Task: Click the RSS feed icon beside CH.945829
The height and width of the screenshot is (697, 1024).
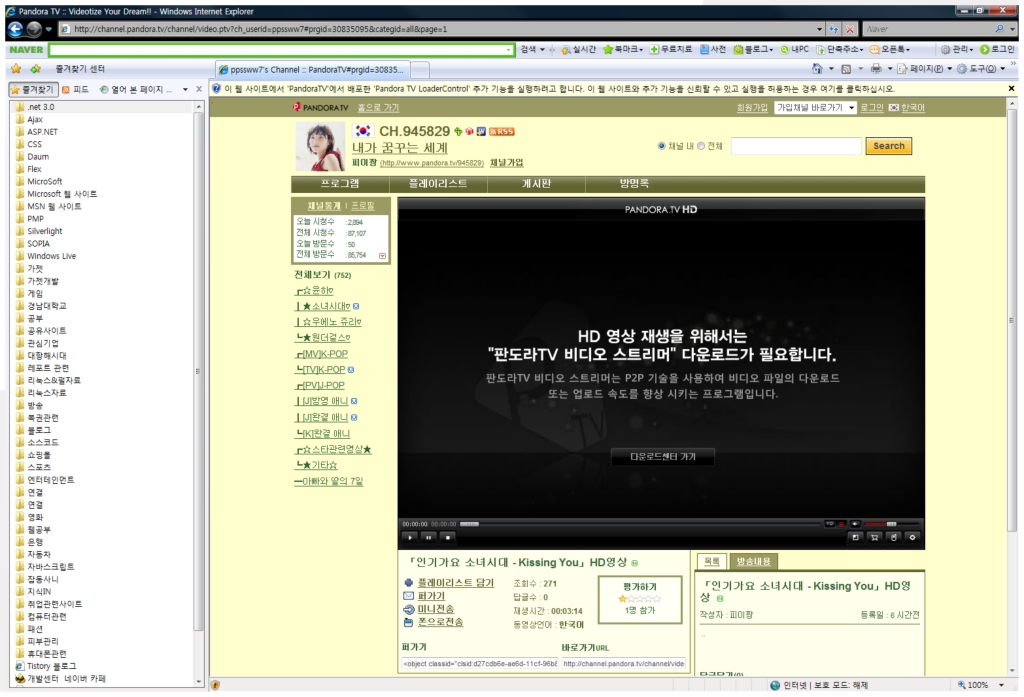Action: (502, 131)
